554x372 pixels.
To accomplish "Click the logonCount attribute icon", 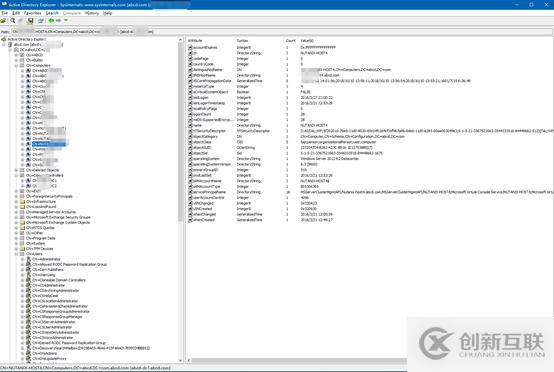I will point(190,114).
